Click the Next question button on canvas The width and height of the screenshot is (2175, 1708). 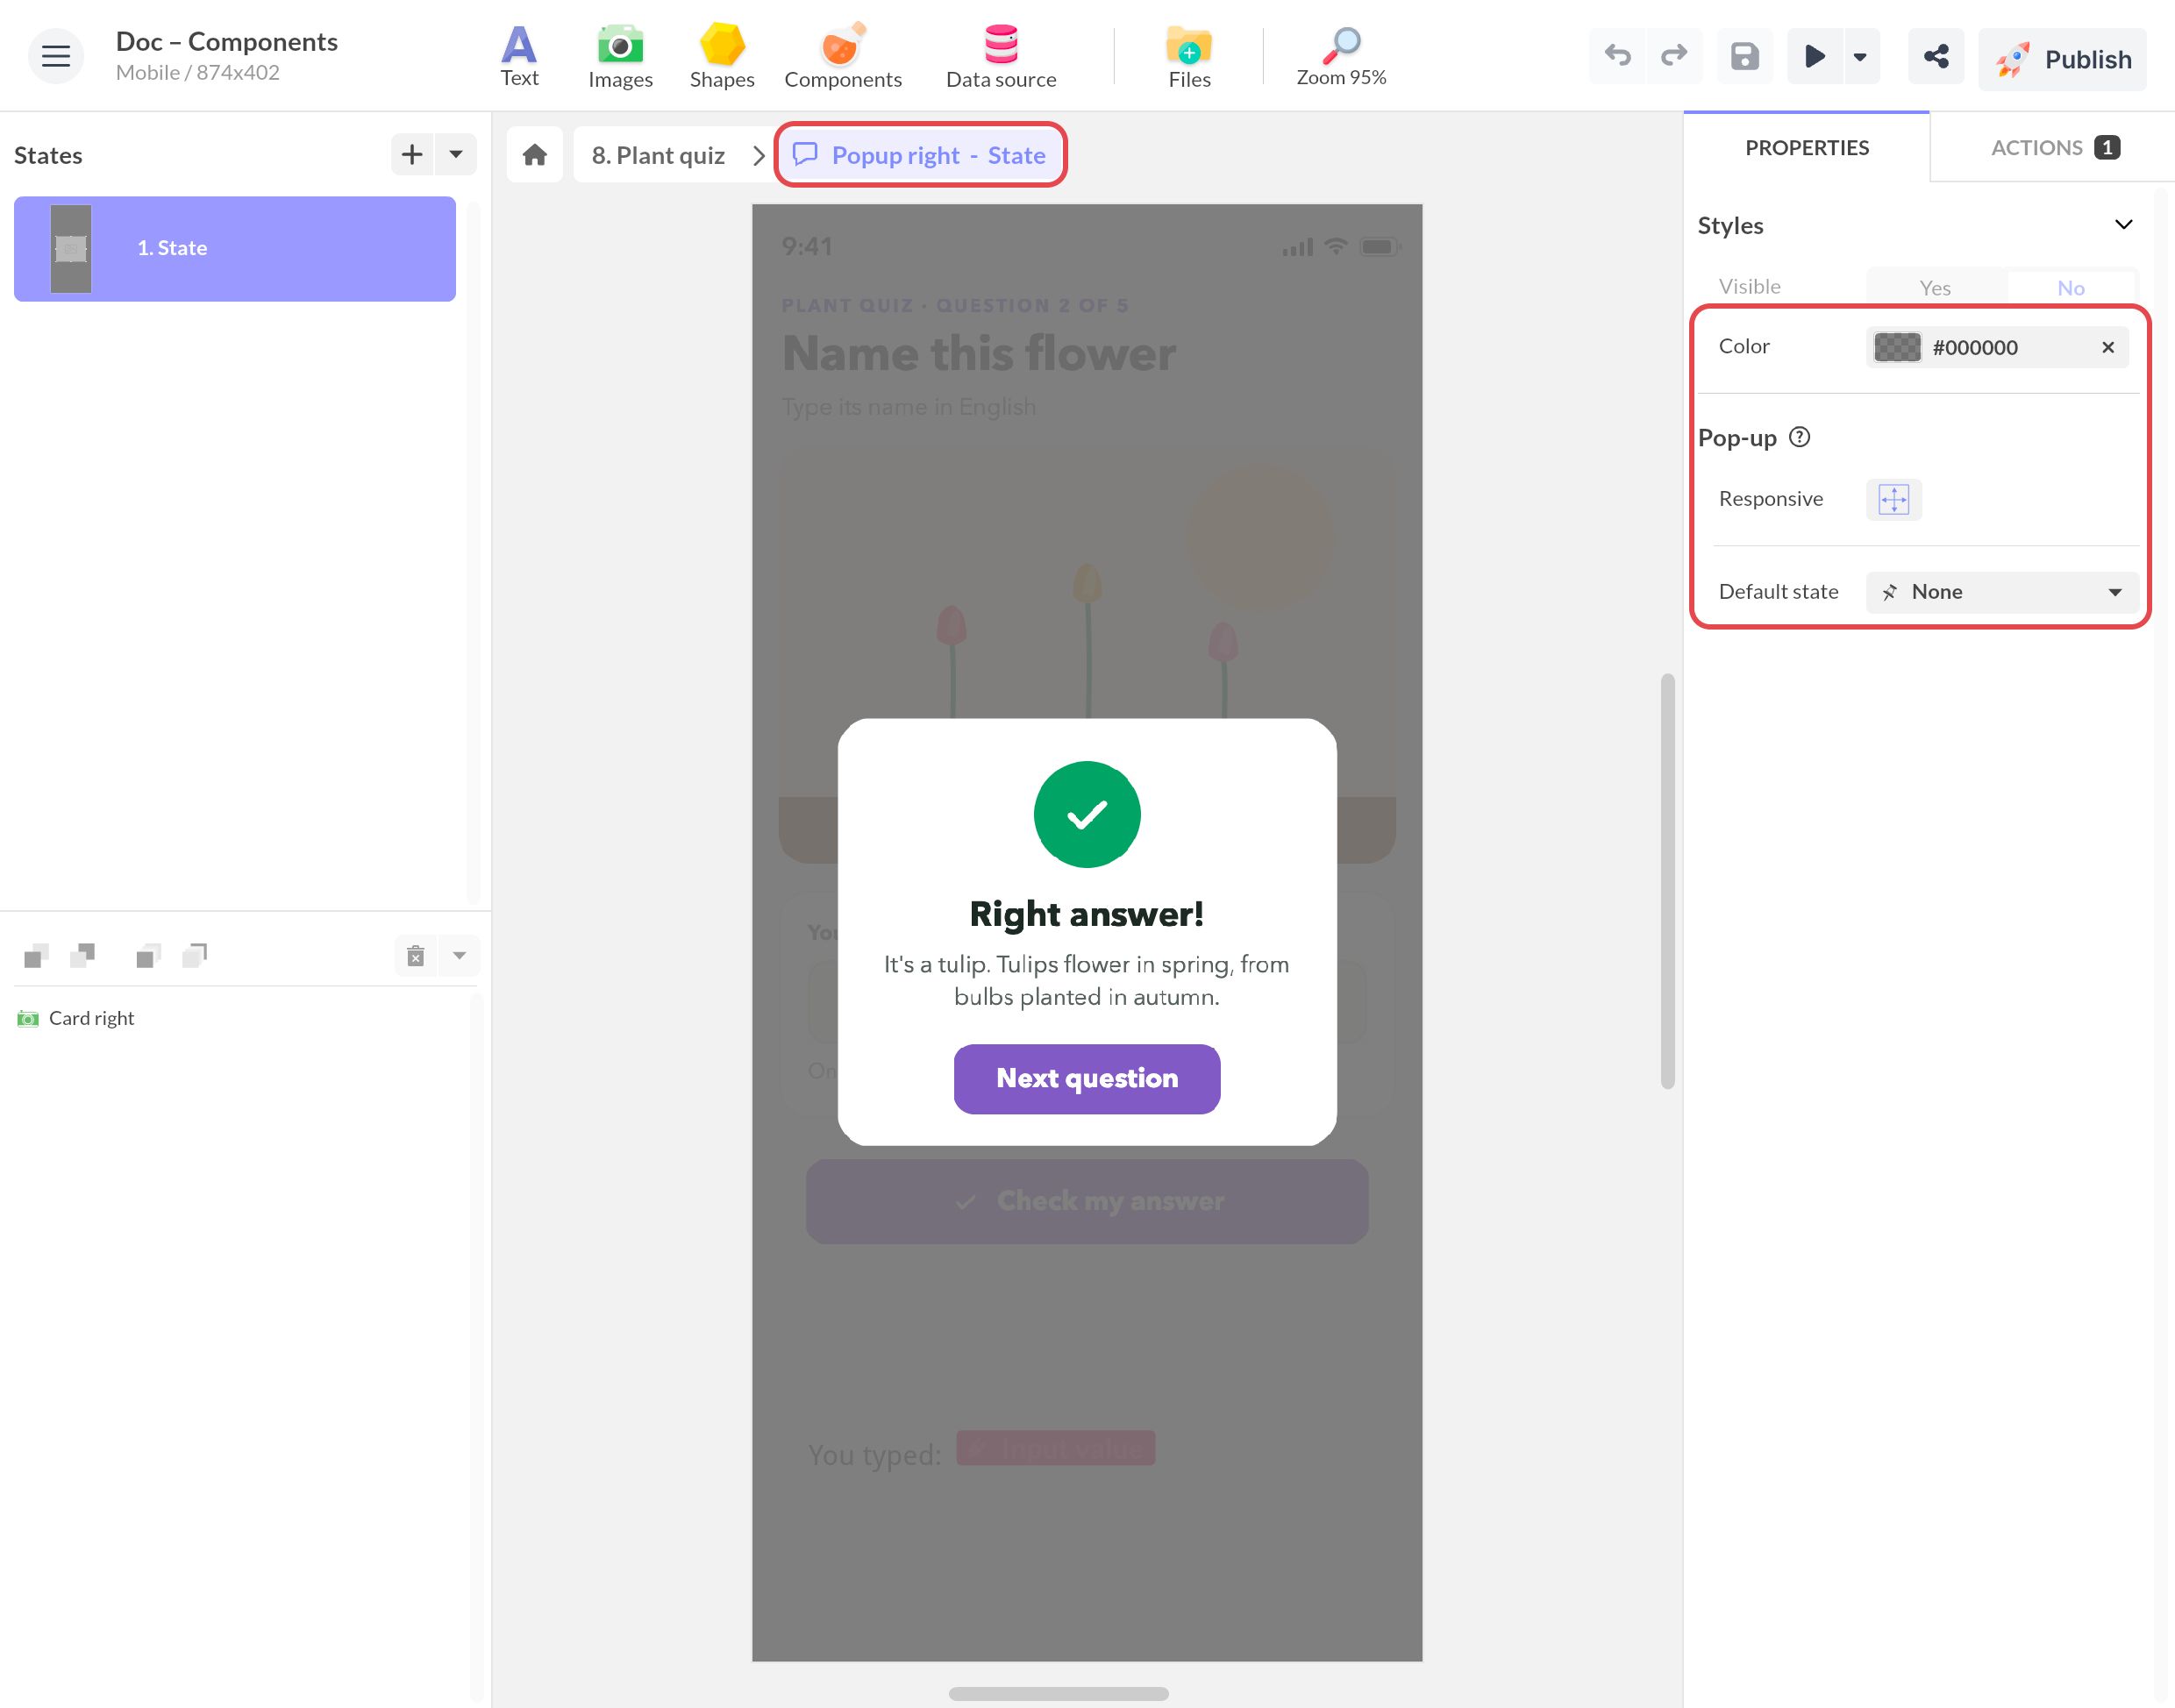coord(1086,1078)
